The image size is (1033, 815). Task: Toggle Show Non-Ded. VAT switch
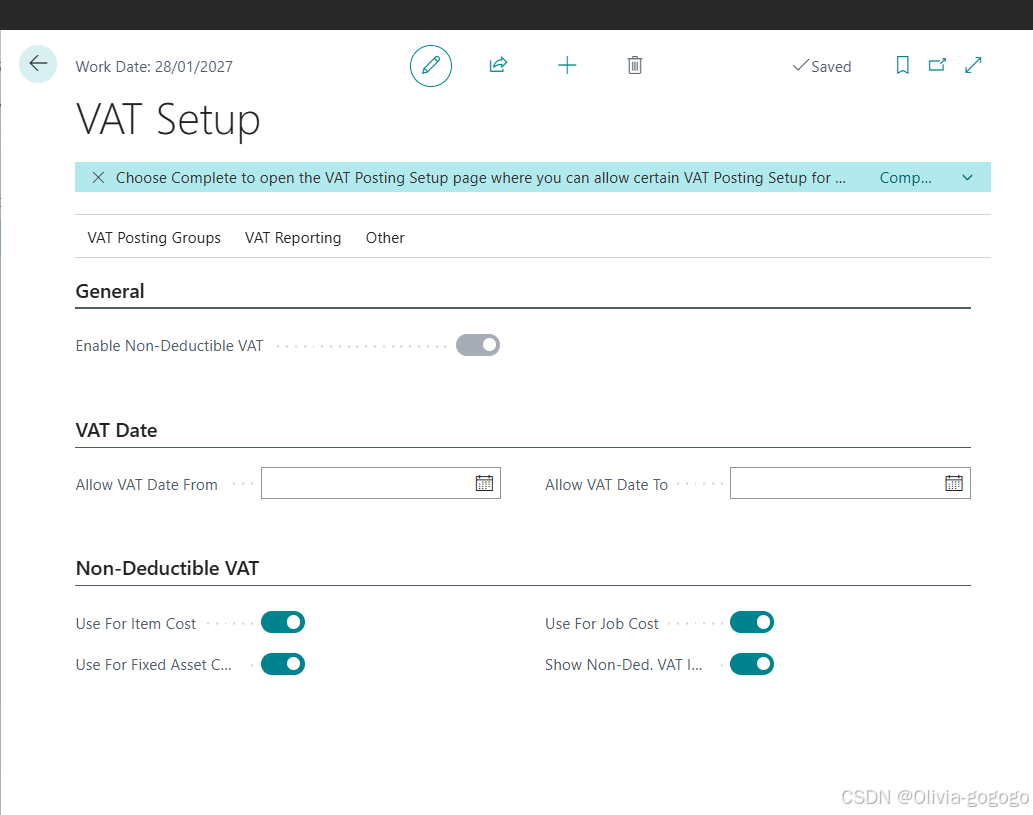(x=752, y=664)
